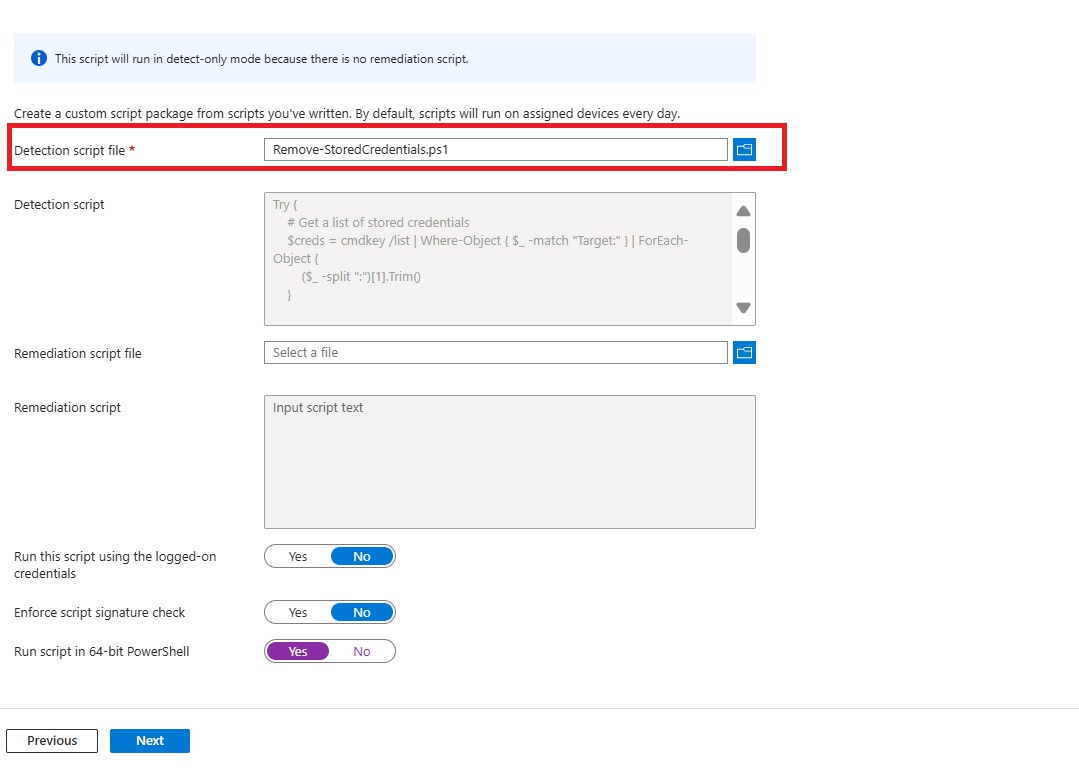Click the Select a file remediation field
1079x771 pixels.
495,352
